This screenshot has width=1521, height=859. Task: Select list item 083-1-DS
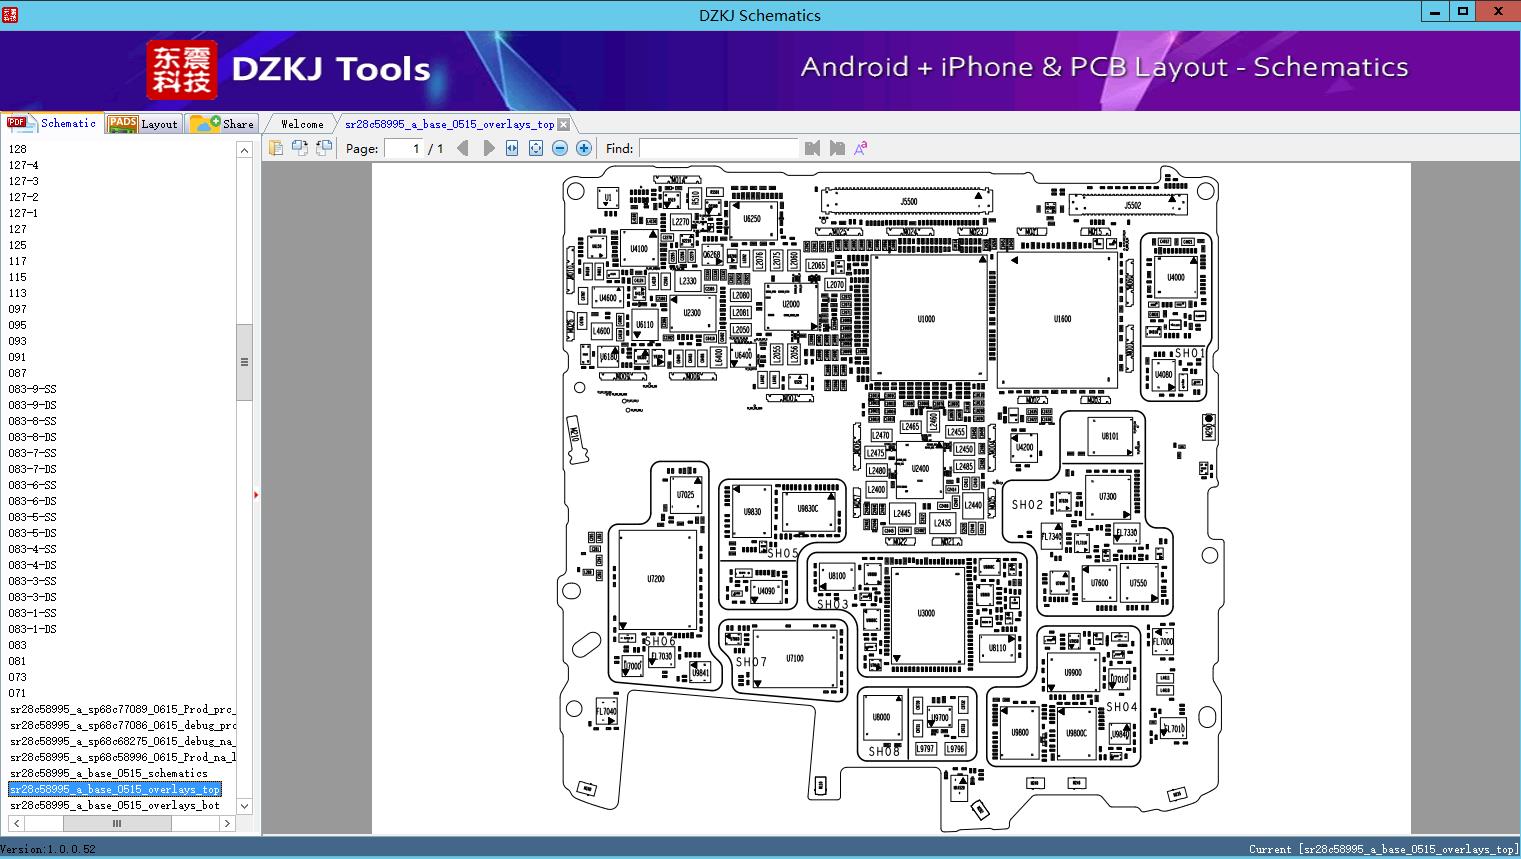point(33,629)
